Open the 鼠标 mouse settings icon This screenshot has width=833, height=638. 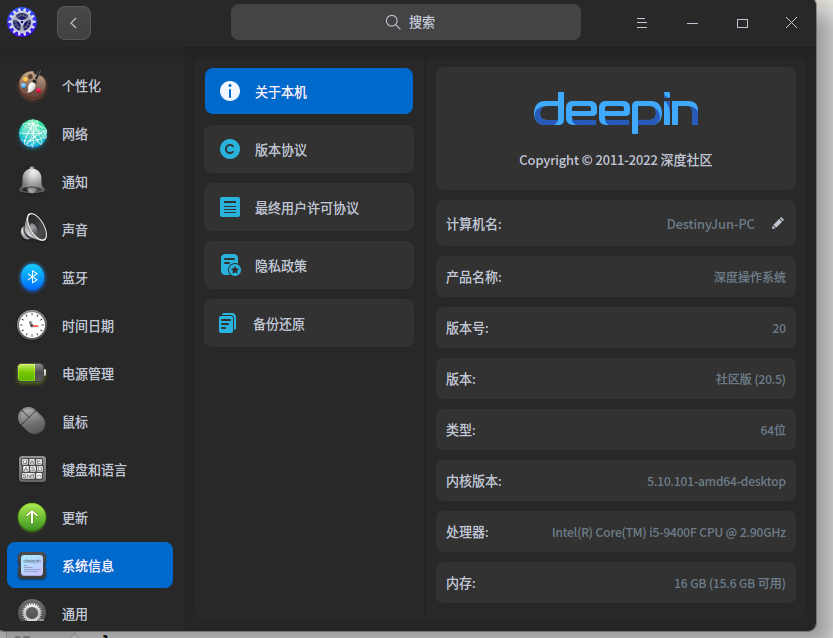tap(33, 422)
